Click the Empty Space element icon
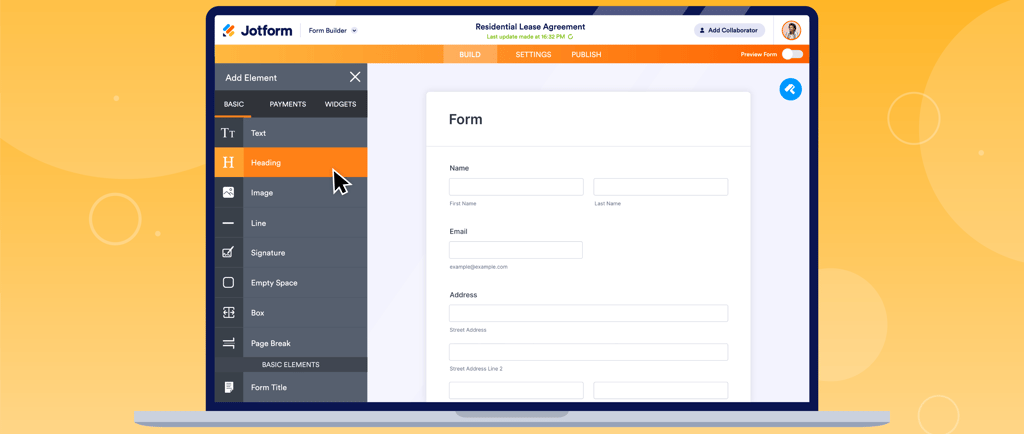The image size is (1024, 434). tap(229, 283)
